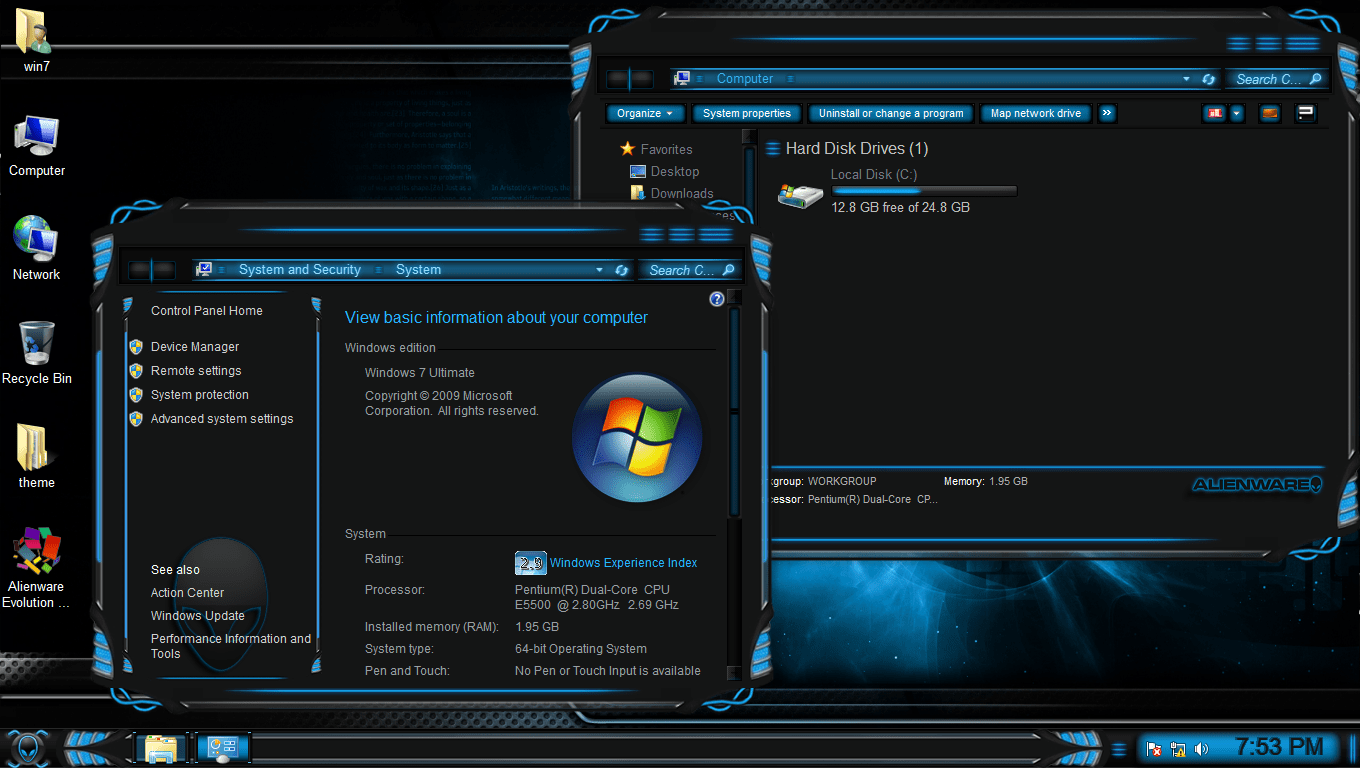Open Computer address bar history dropdown
This screenshot has height=768, width=1360.
click(1186, 79)
